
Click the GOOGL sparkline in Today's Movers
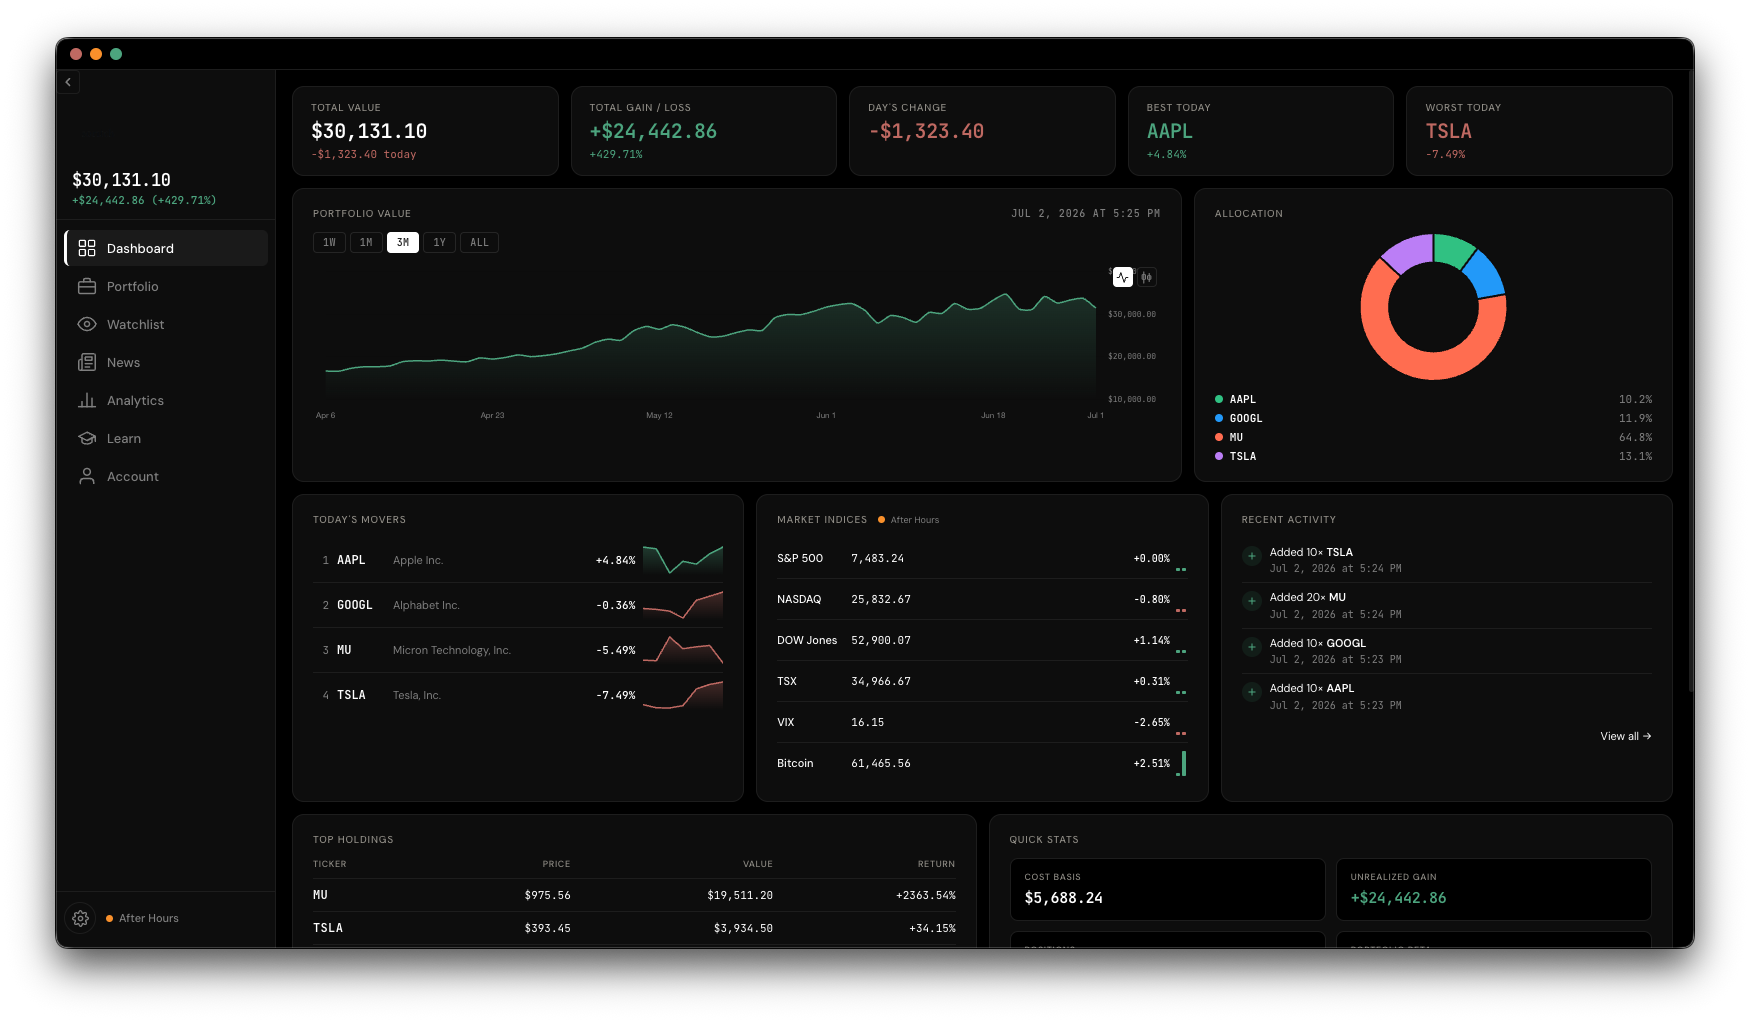(683, 605)
